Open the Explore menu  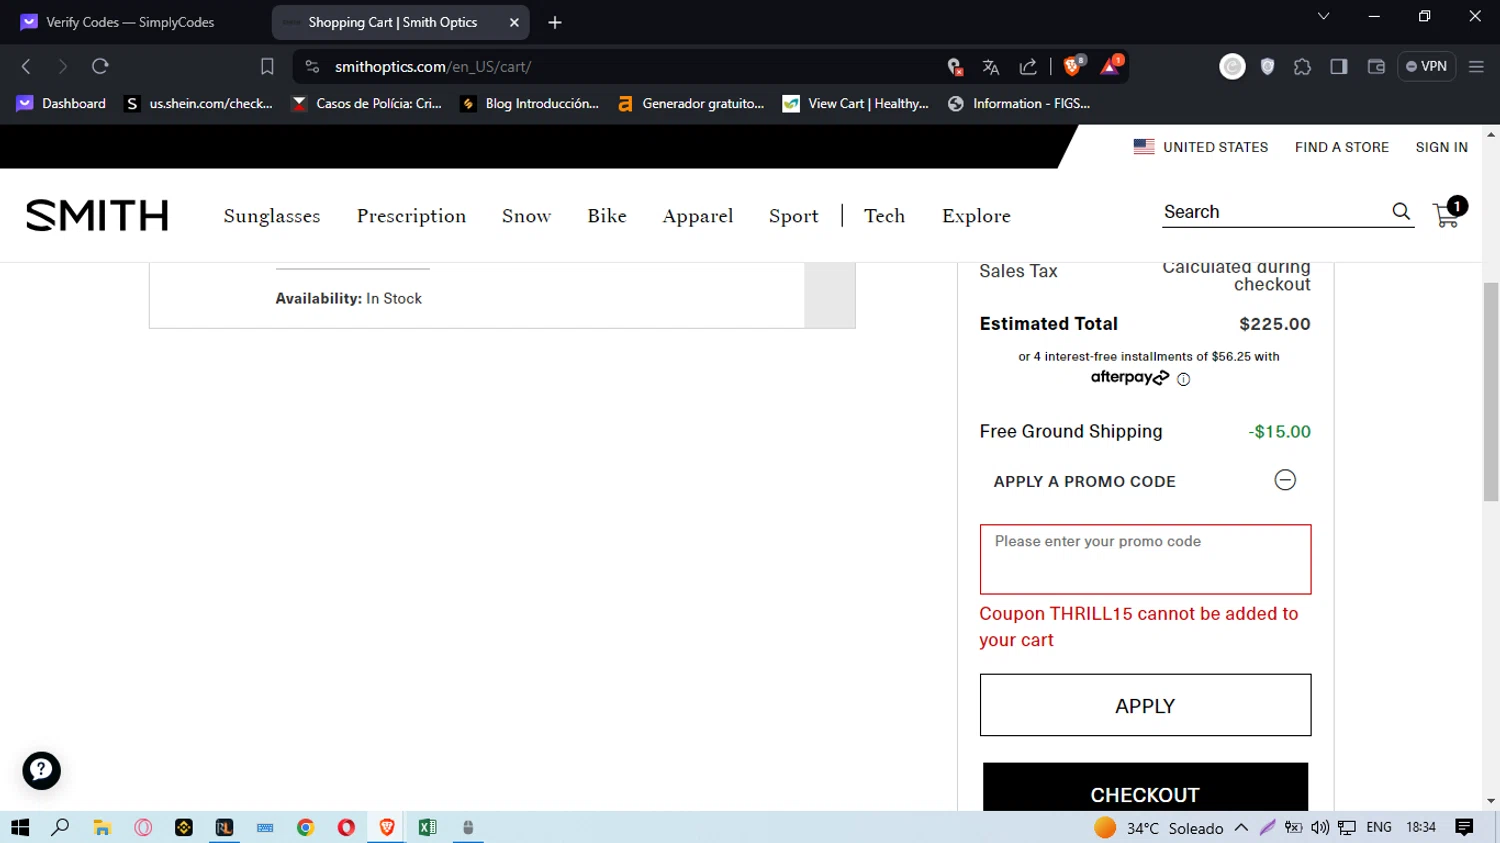[976, 216]
